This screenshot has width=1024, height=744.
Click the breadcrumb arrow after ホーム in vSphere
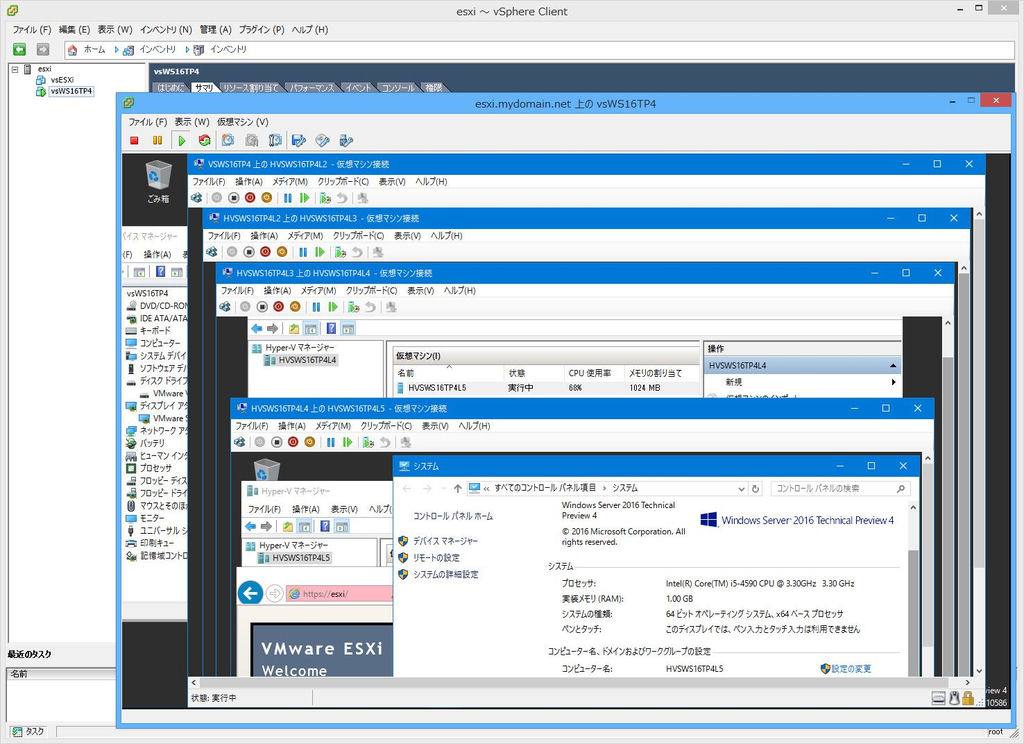[x=116, y=50]
